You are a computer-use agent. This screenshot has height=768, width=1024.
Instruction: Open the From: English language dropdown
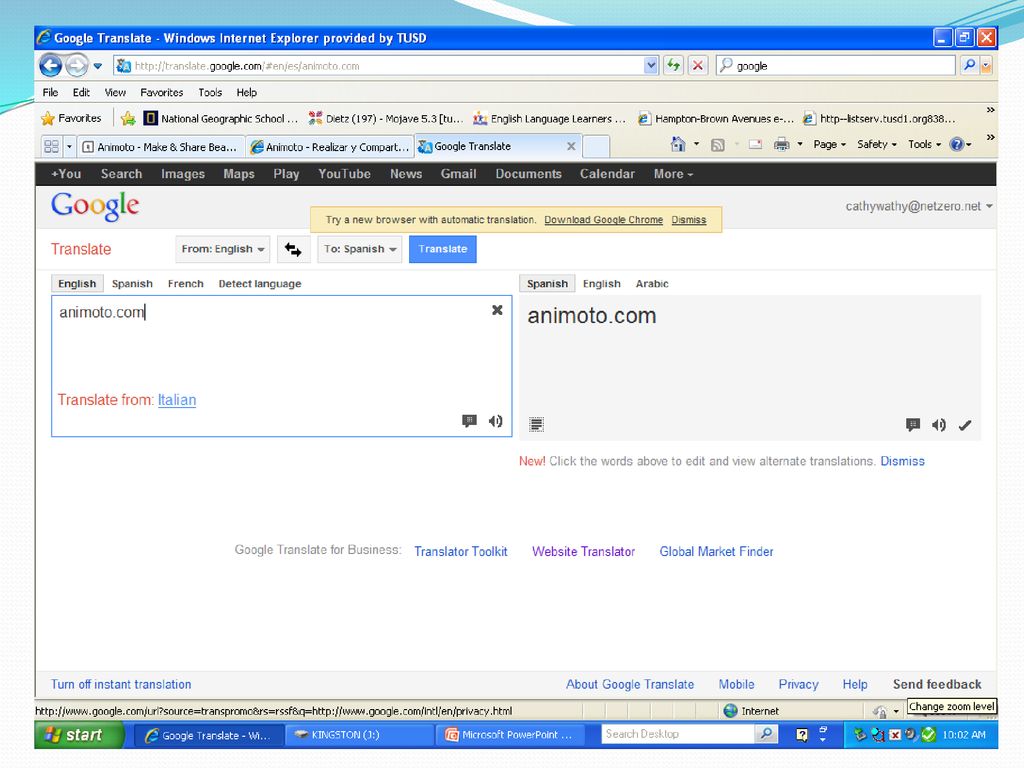[222, 249]
